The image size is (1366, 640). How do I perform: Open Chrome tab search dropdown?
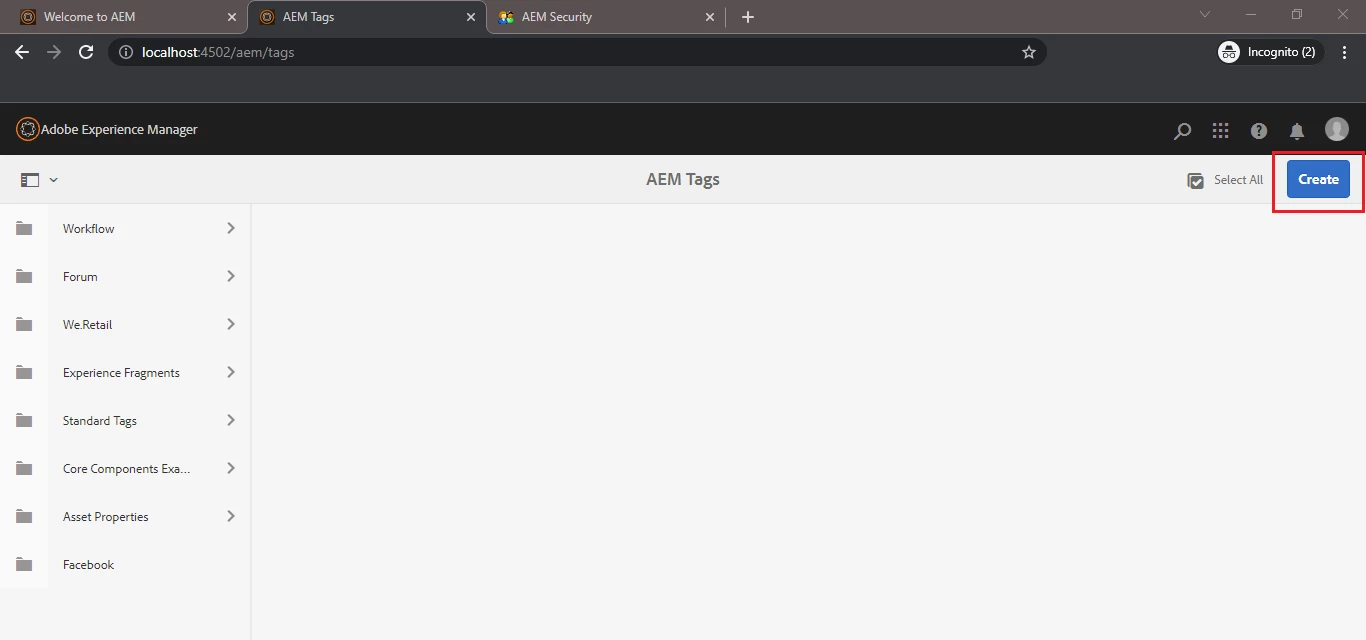pyautogui.click(x=1205, y=15)
